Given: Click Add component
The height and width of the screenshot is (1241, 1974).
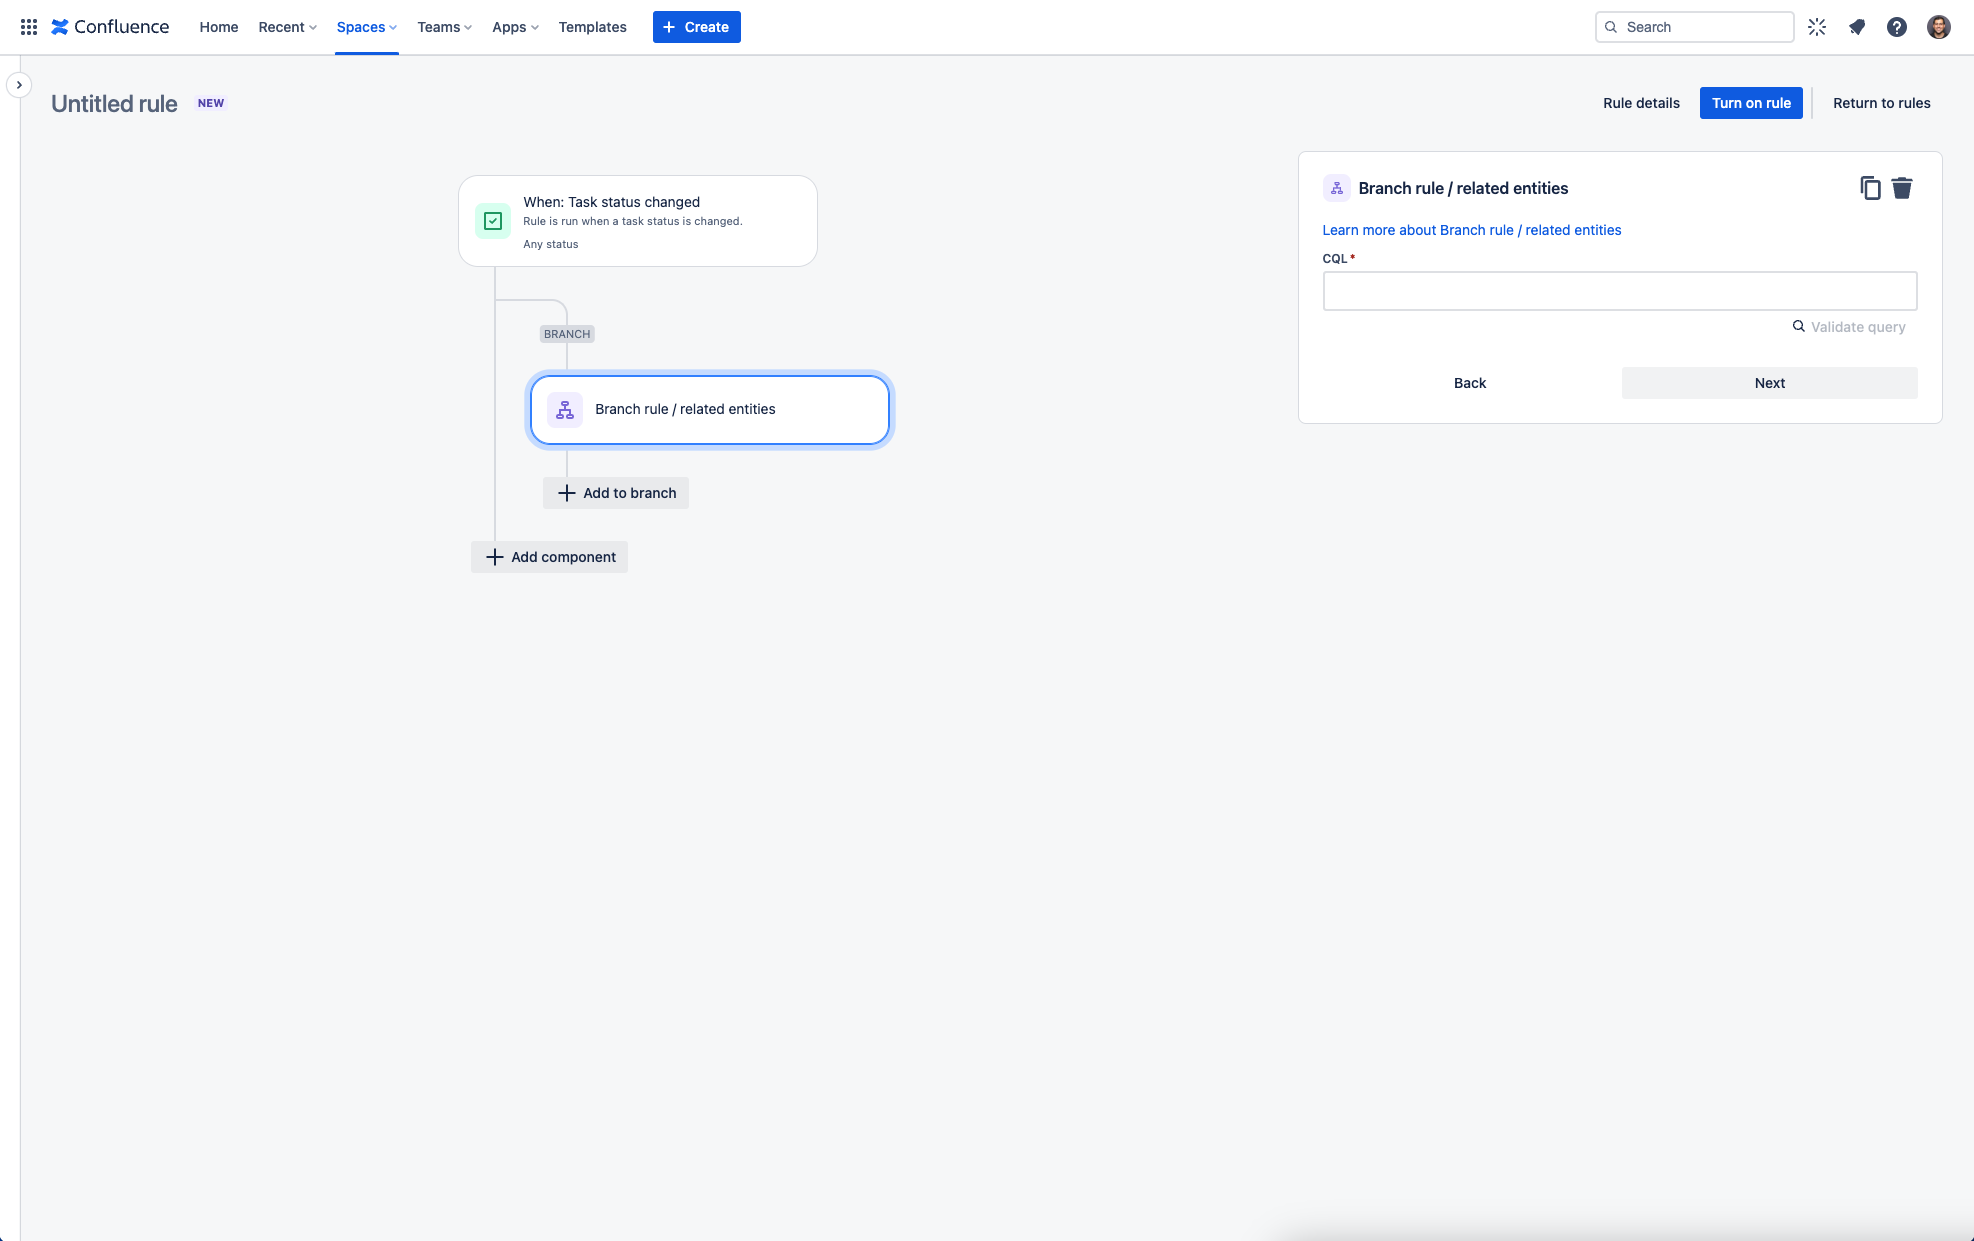Looking at the screenshot, I should coord(550,557).
